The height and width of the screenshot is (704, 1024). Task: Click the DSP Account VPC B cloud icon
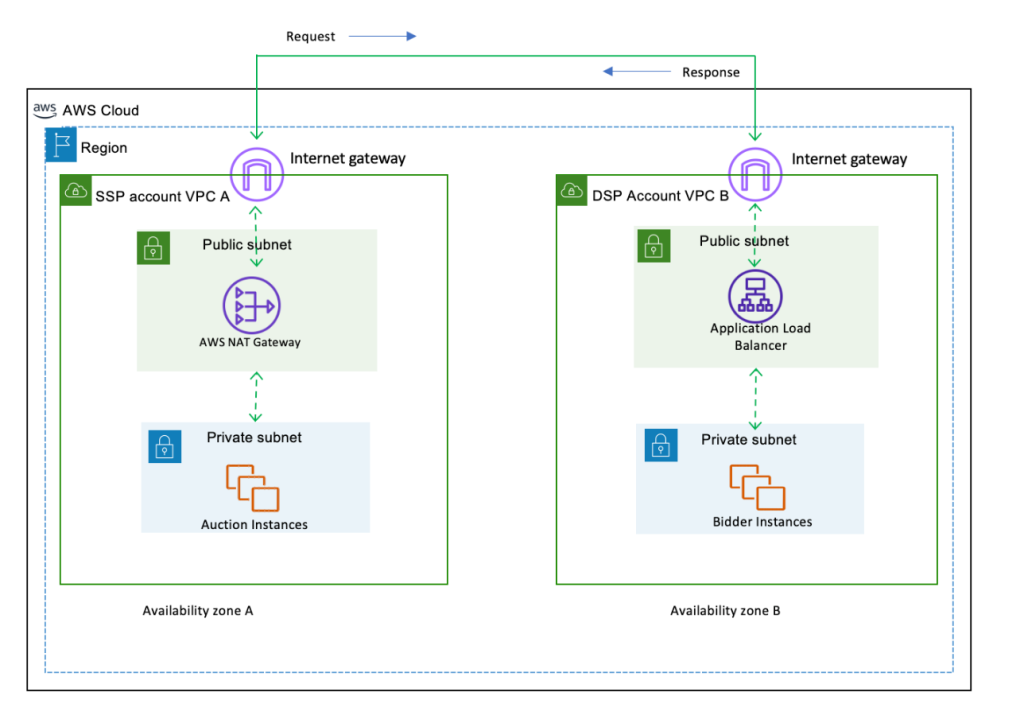click(x=571, y=190)
